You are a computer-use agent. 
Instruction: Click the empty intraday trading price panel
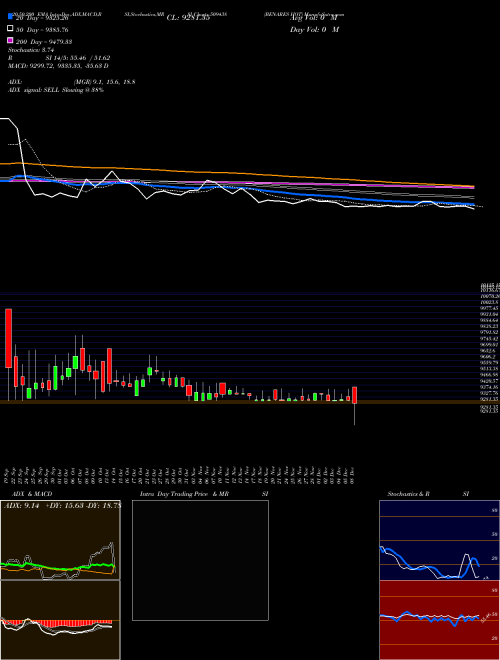tap(200, 560)
